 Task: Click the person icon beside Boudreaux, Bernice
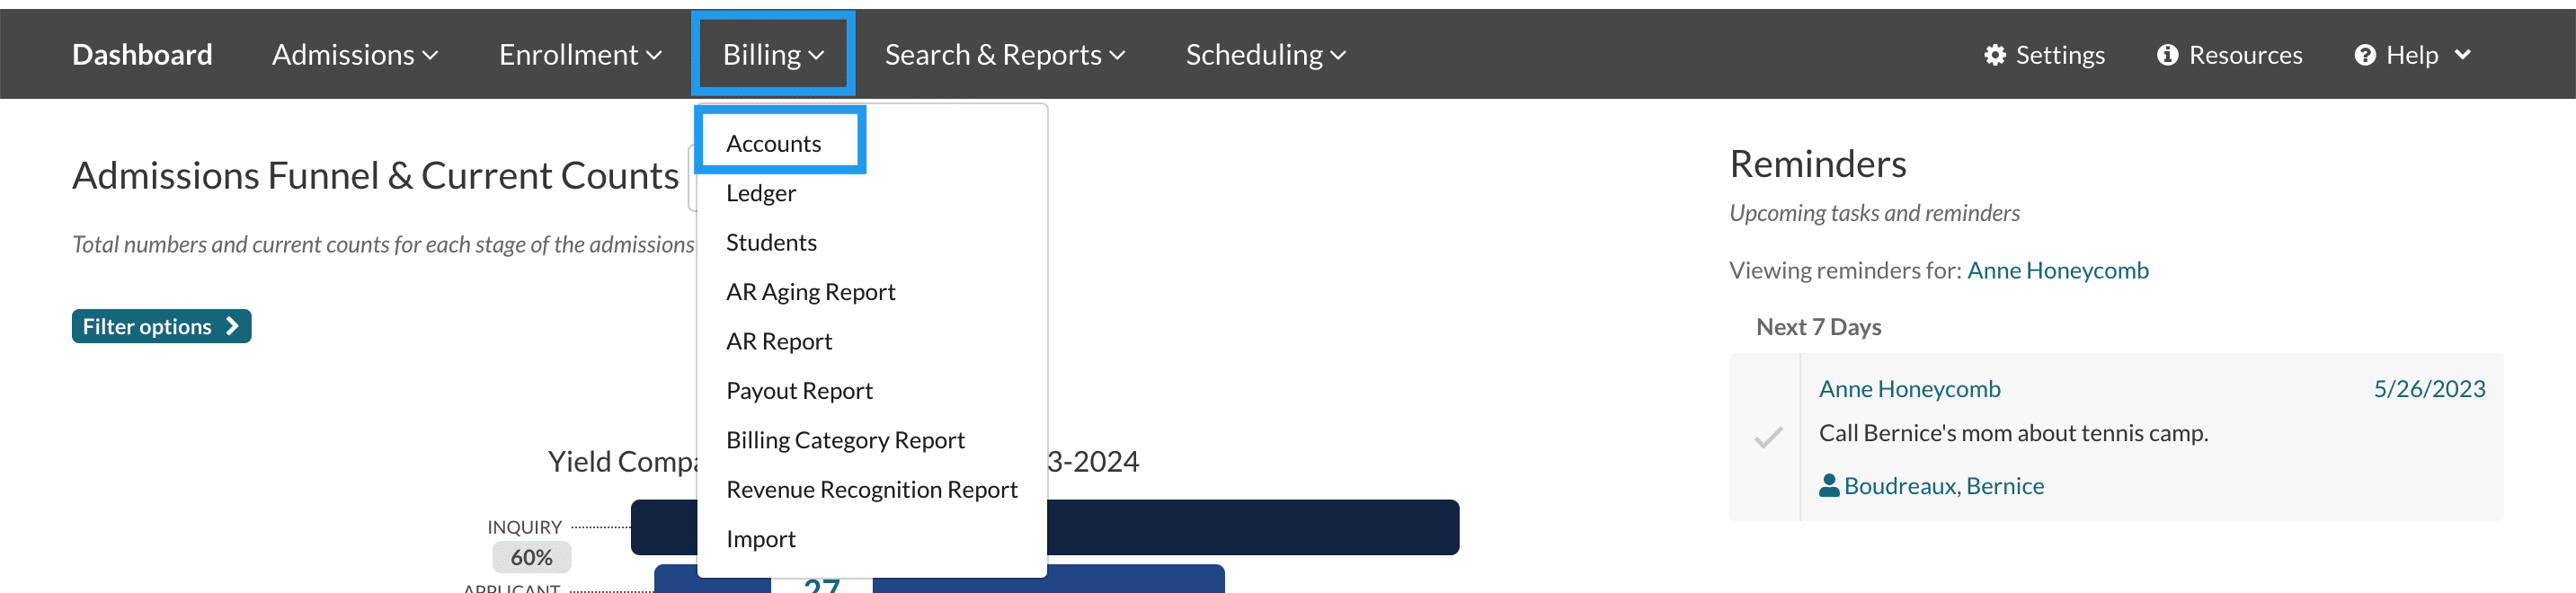[x=1828, y=486]
